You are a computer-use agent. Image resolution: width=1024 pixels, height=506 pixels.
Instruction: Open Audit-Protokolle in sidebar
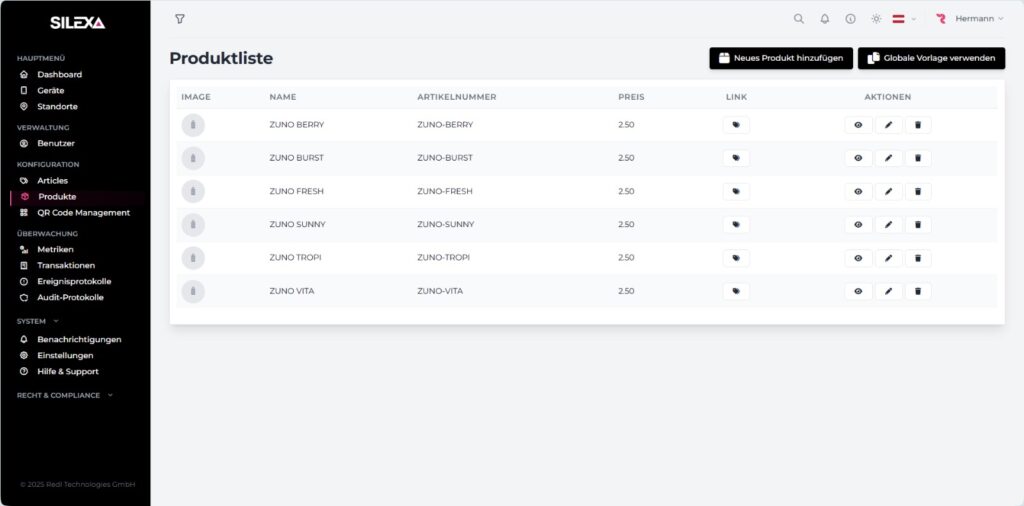70,297
